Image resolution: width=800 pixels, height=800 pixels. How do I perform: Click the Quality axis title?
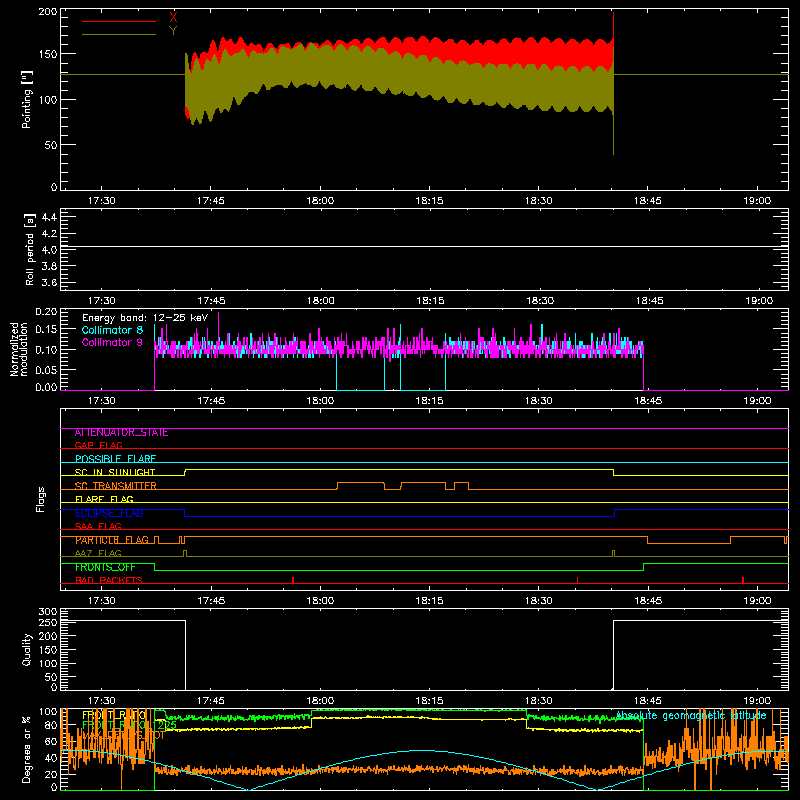tap(27, 649)
